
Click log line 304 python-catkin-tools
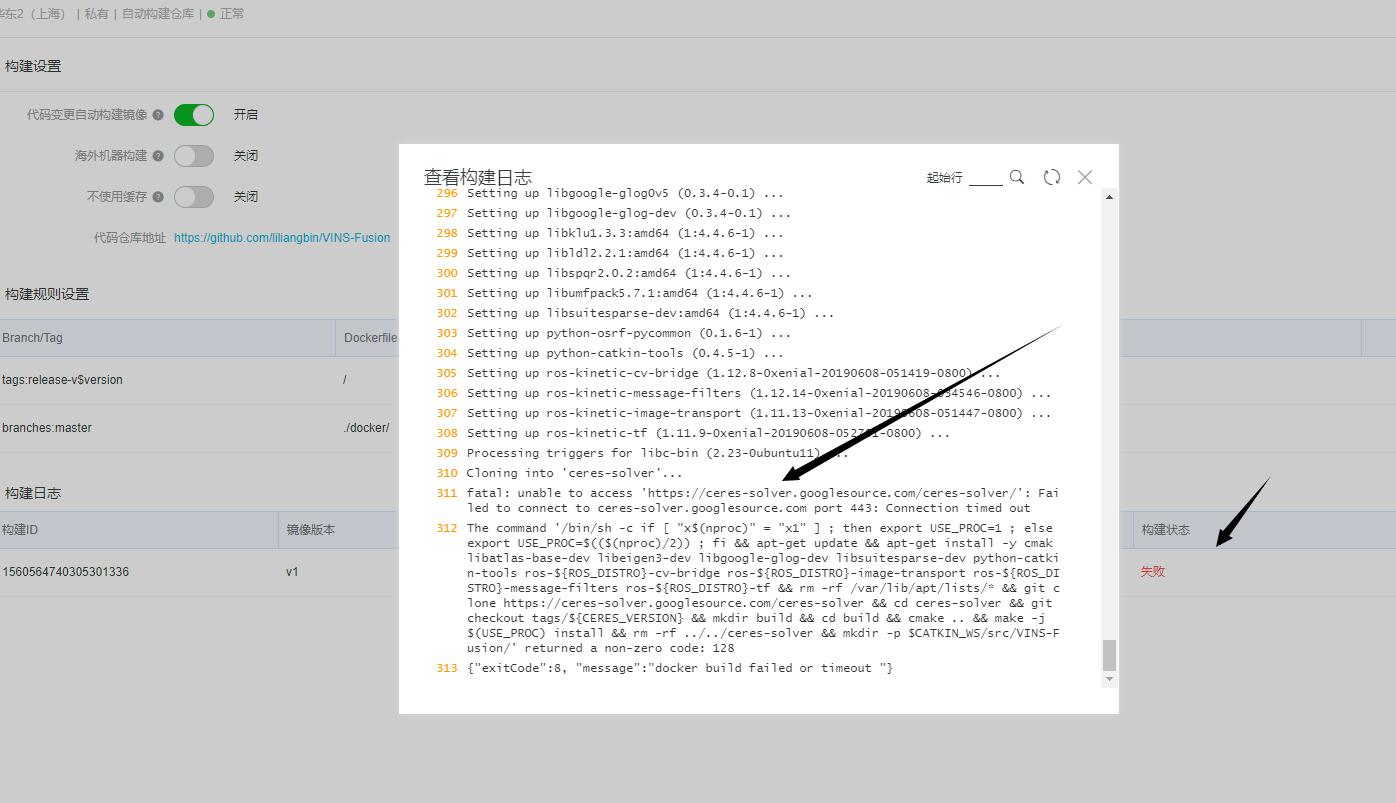click(x=625, y=353)
